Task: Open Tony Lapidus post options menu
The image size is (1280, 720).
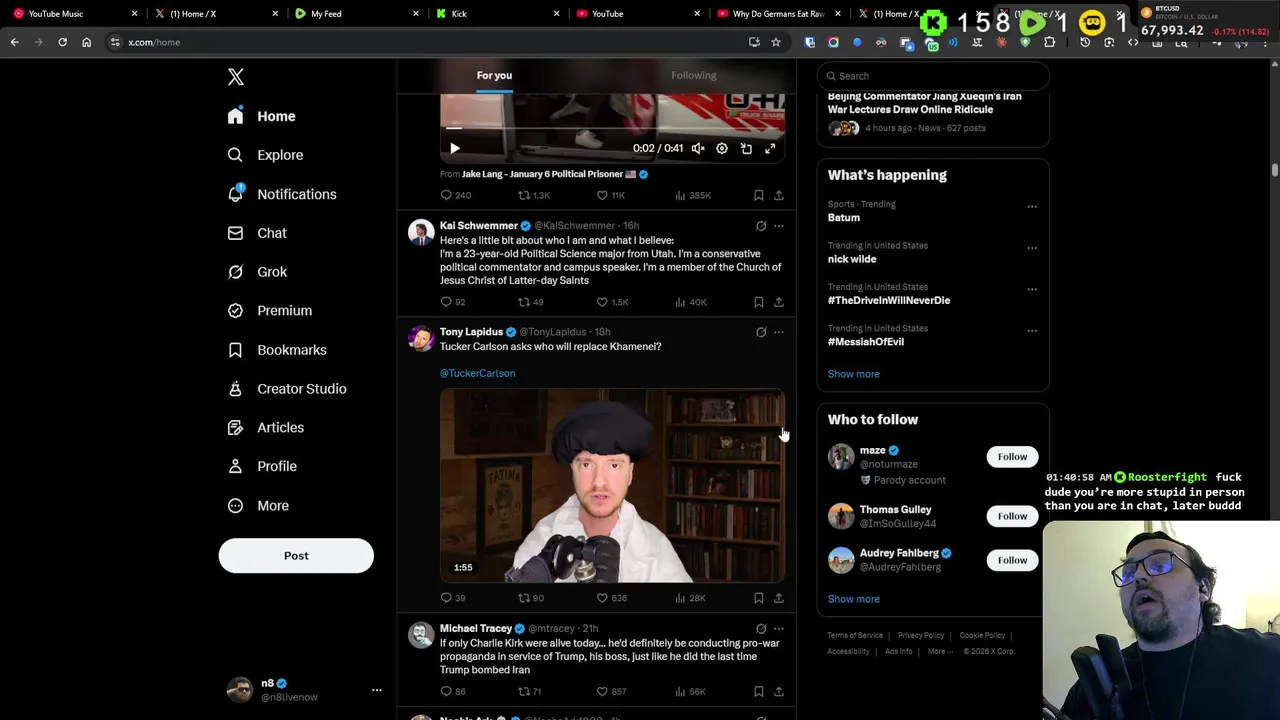Action: 779,332
